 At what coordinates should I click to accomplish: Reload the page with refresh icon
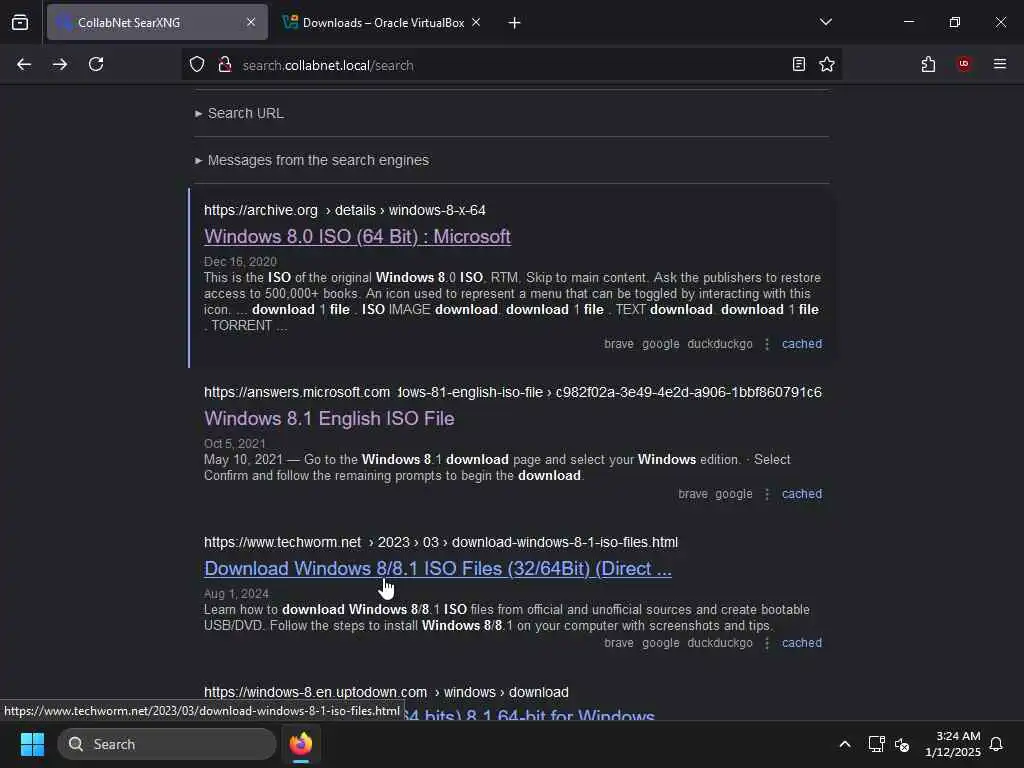96,65
